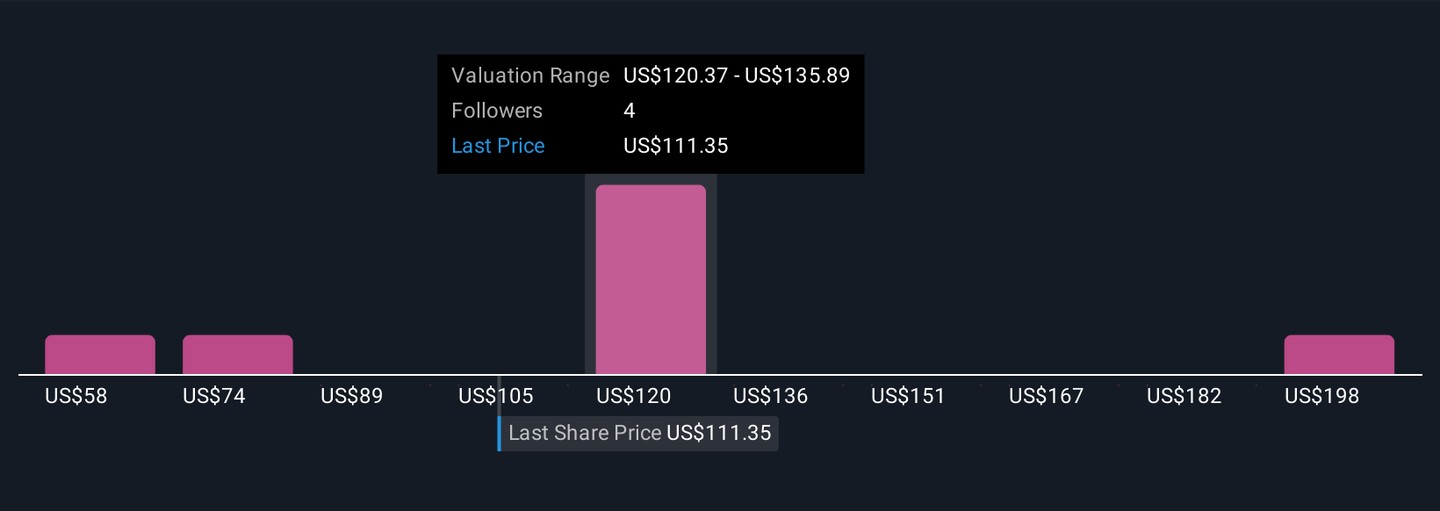This screenshot has height=511, width=1440.
Task: Select the US$151 axis label
Action: (908, 396)
